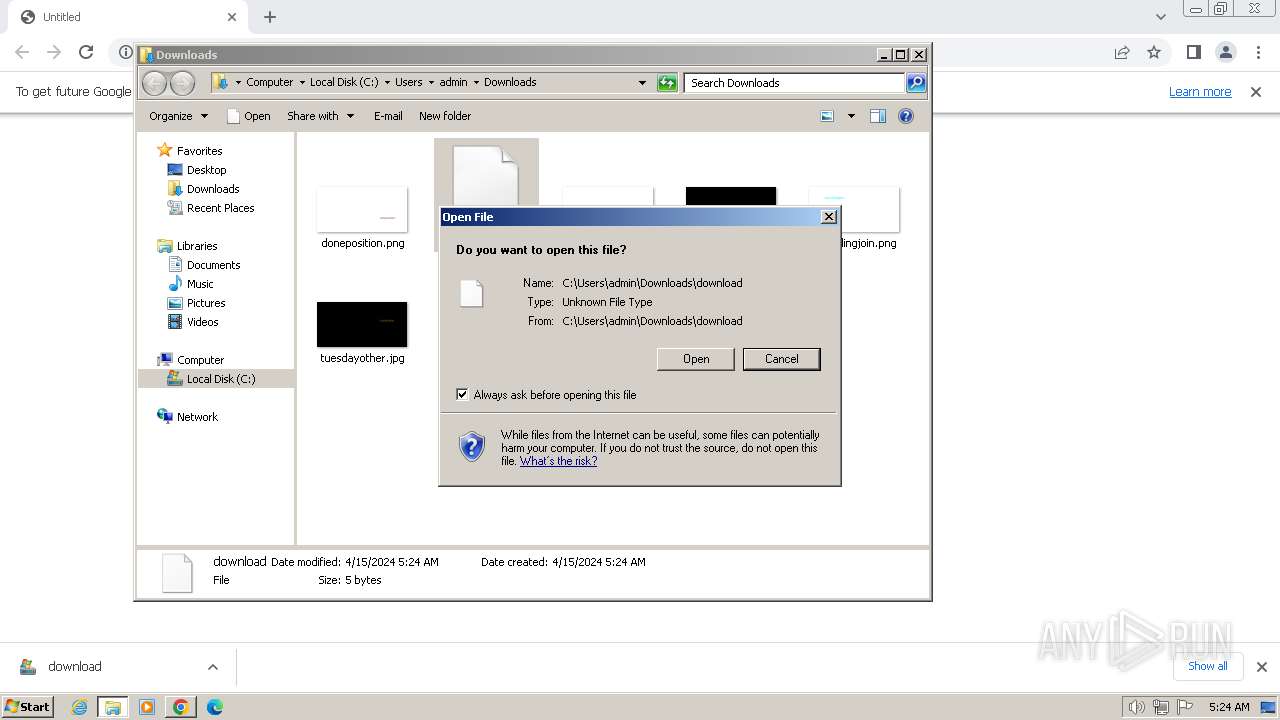Toggle the preview pane icon
This screenshot has width=1280, height=720.
click(877, 116)
